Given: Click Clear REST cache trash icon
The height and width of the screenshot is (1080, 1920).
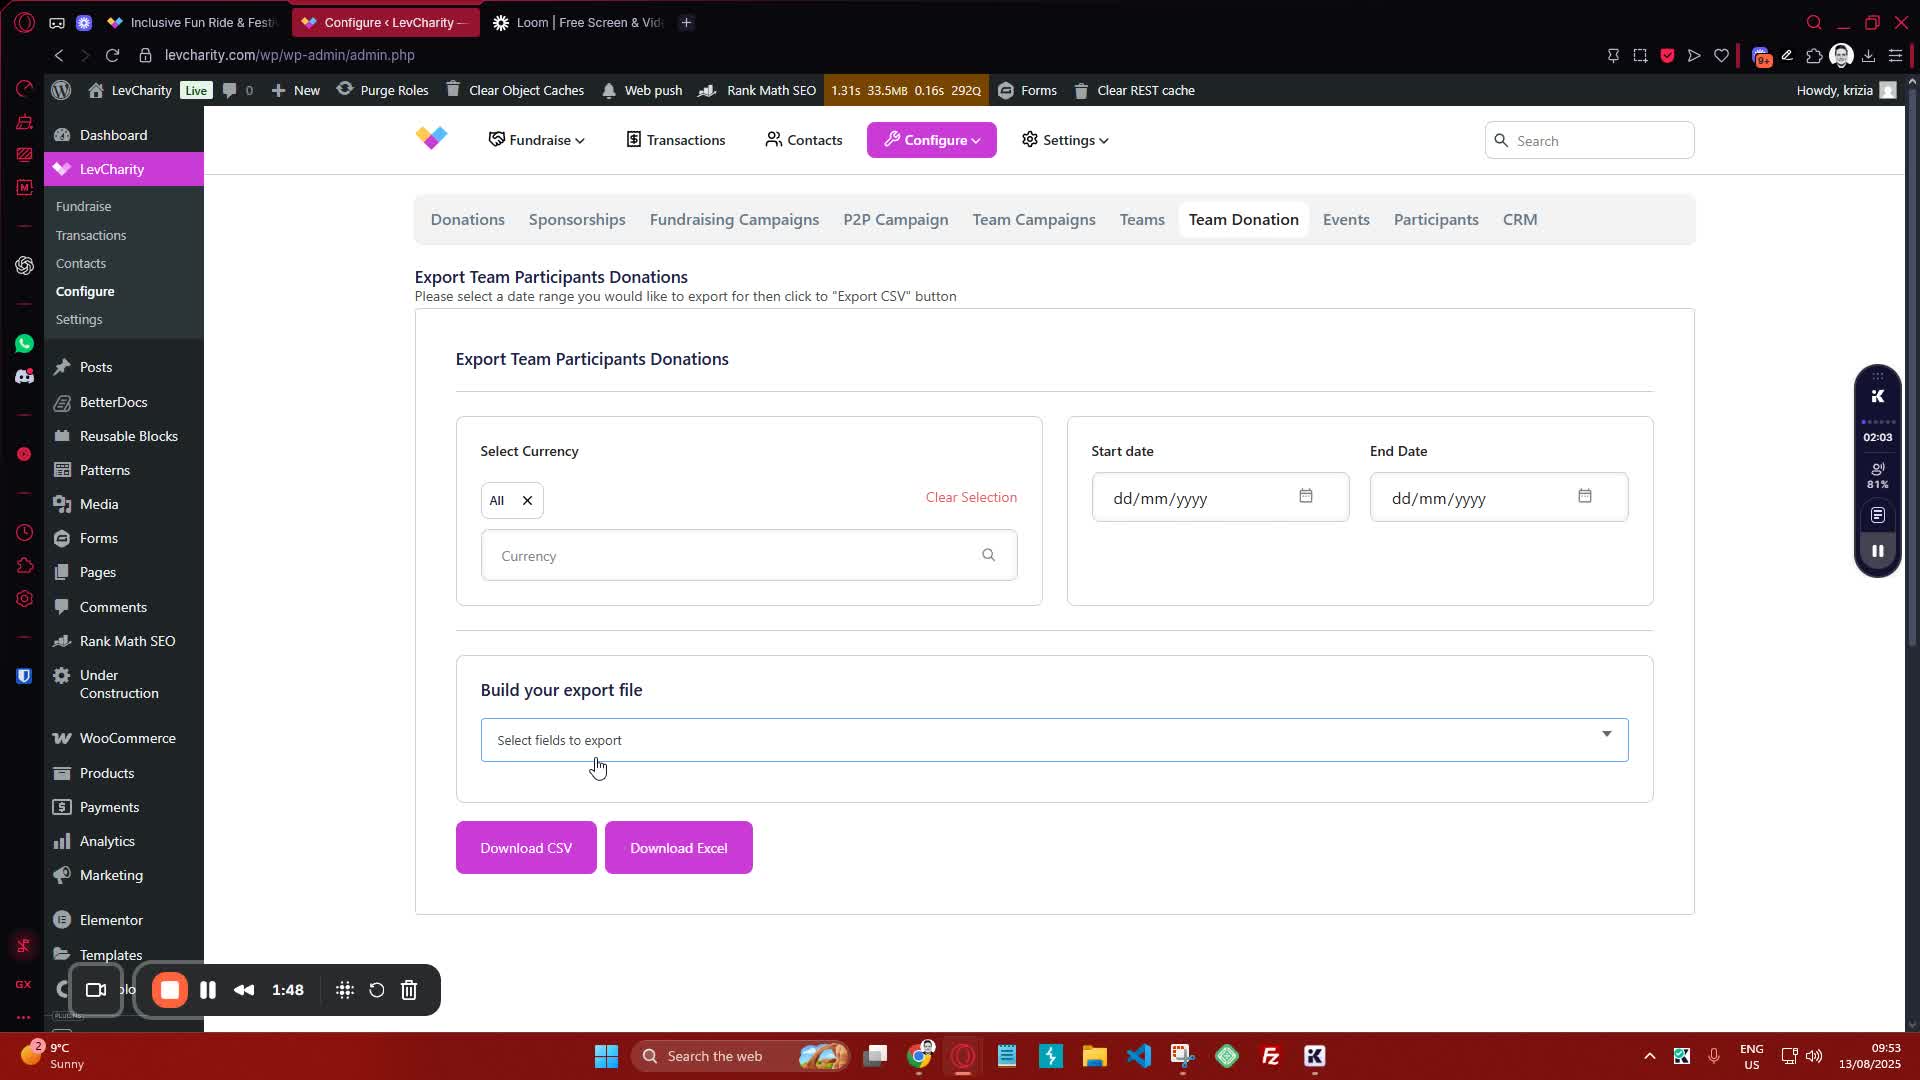Looking at the screenshot, I should click(x=1081, y=90).
